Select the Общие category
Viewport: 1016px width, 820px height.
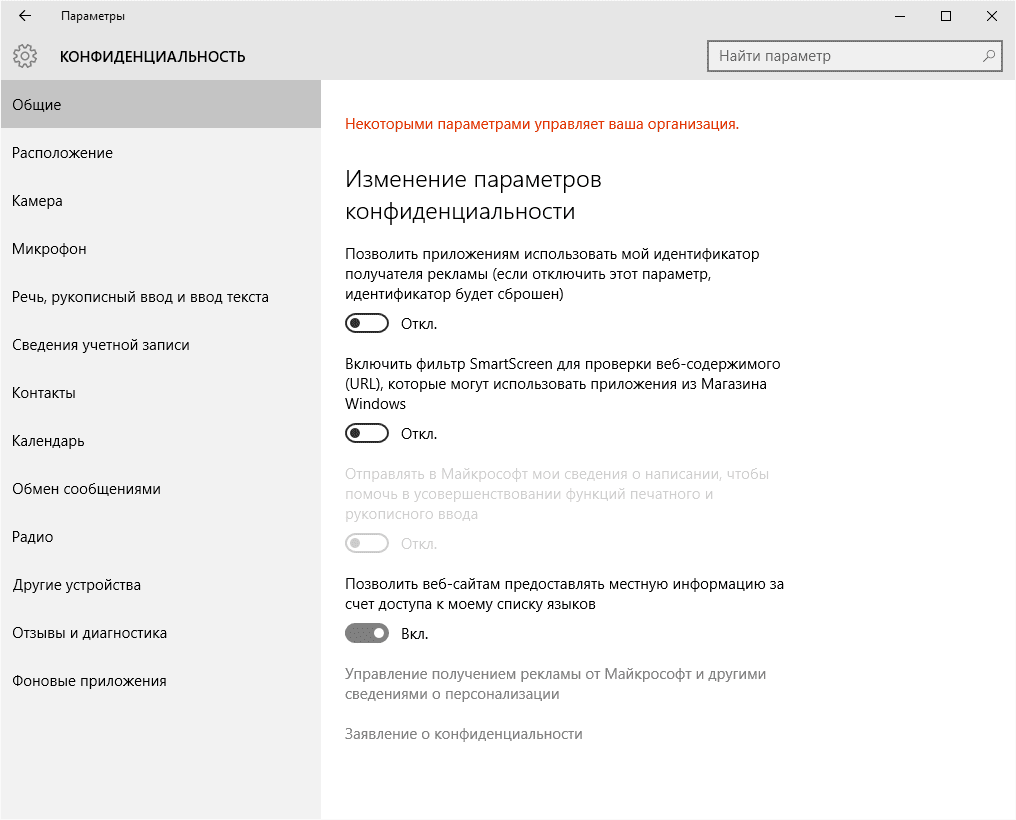tap(161, 104)
